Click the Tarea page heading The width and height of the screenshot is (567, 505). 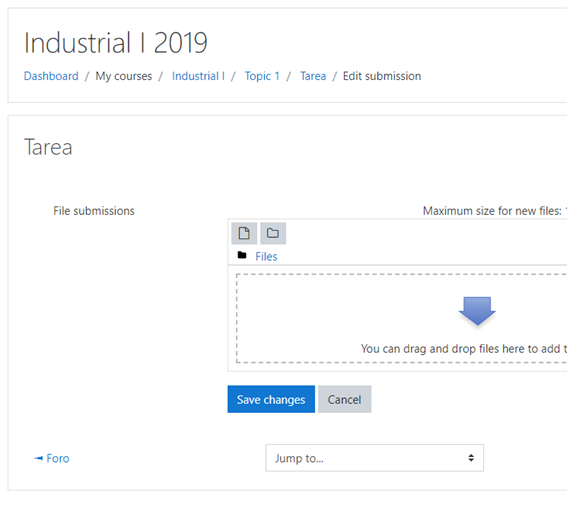pyautogui.click(x=48, y=147)
